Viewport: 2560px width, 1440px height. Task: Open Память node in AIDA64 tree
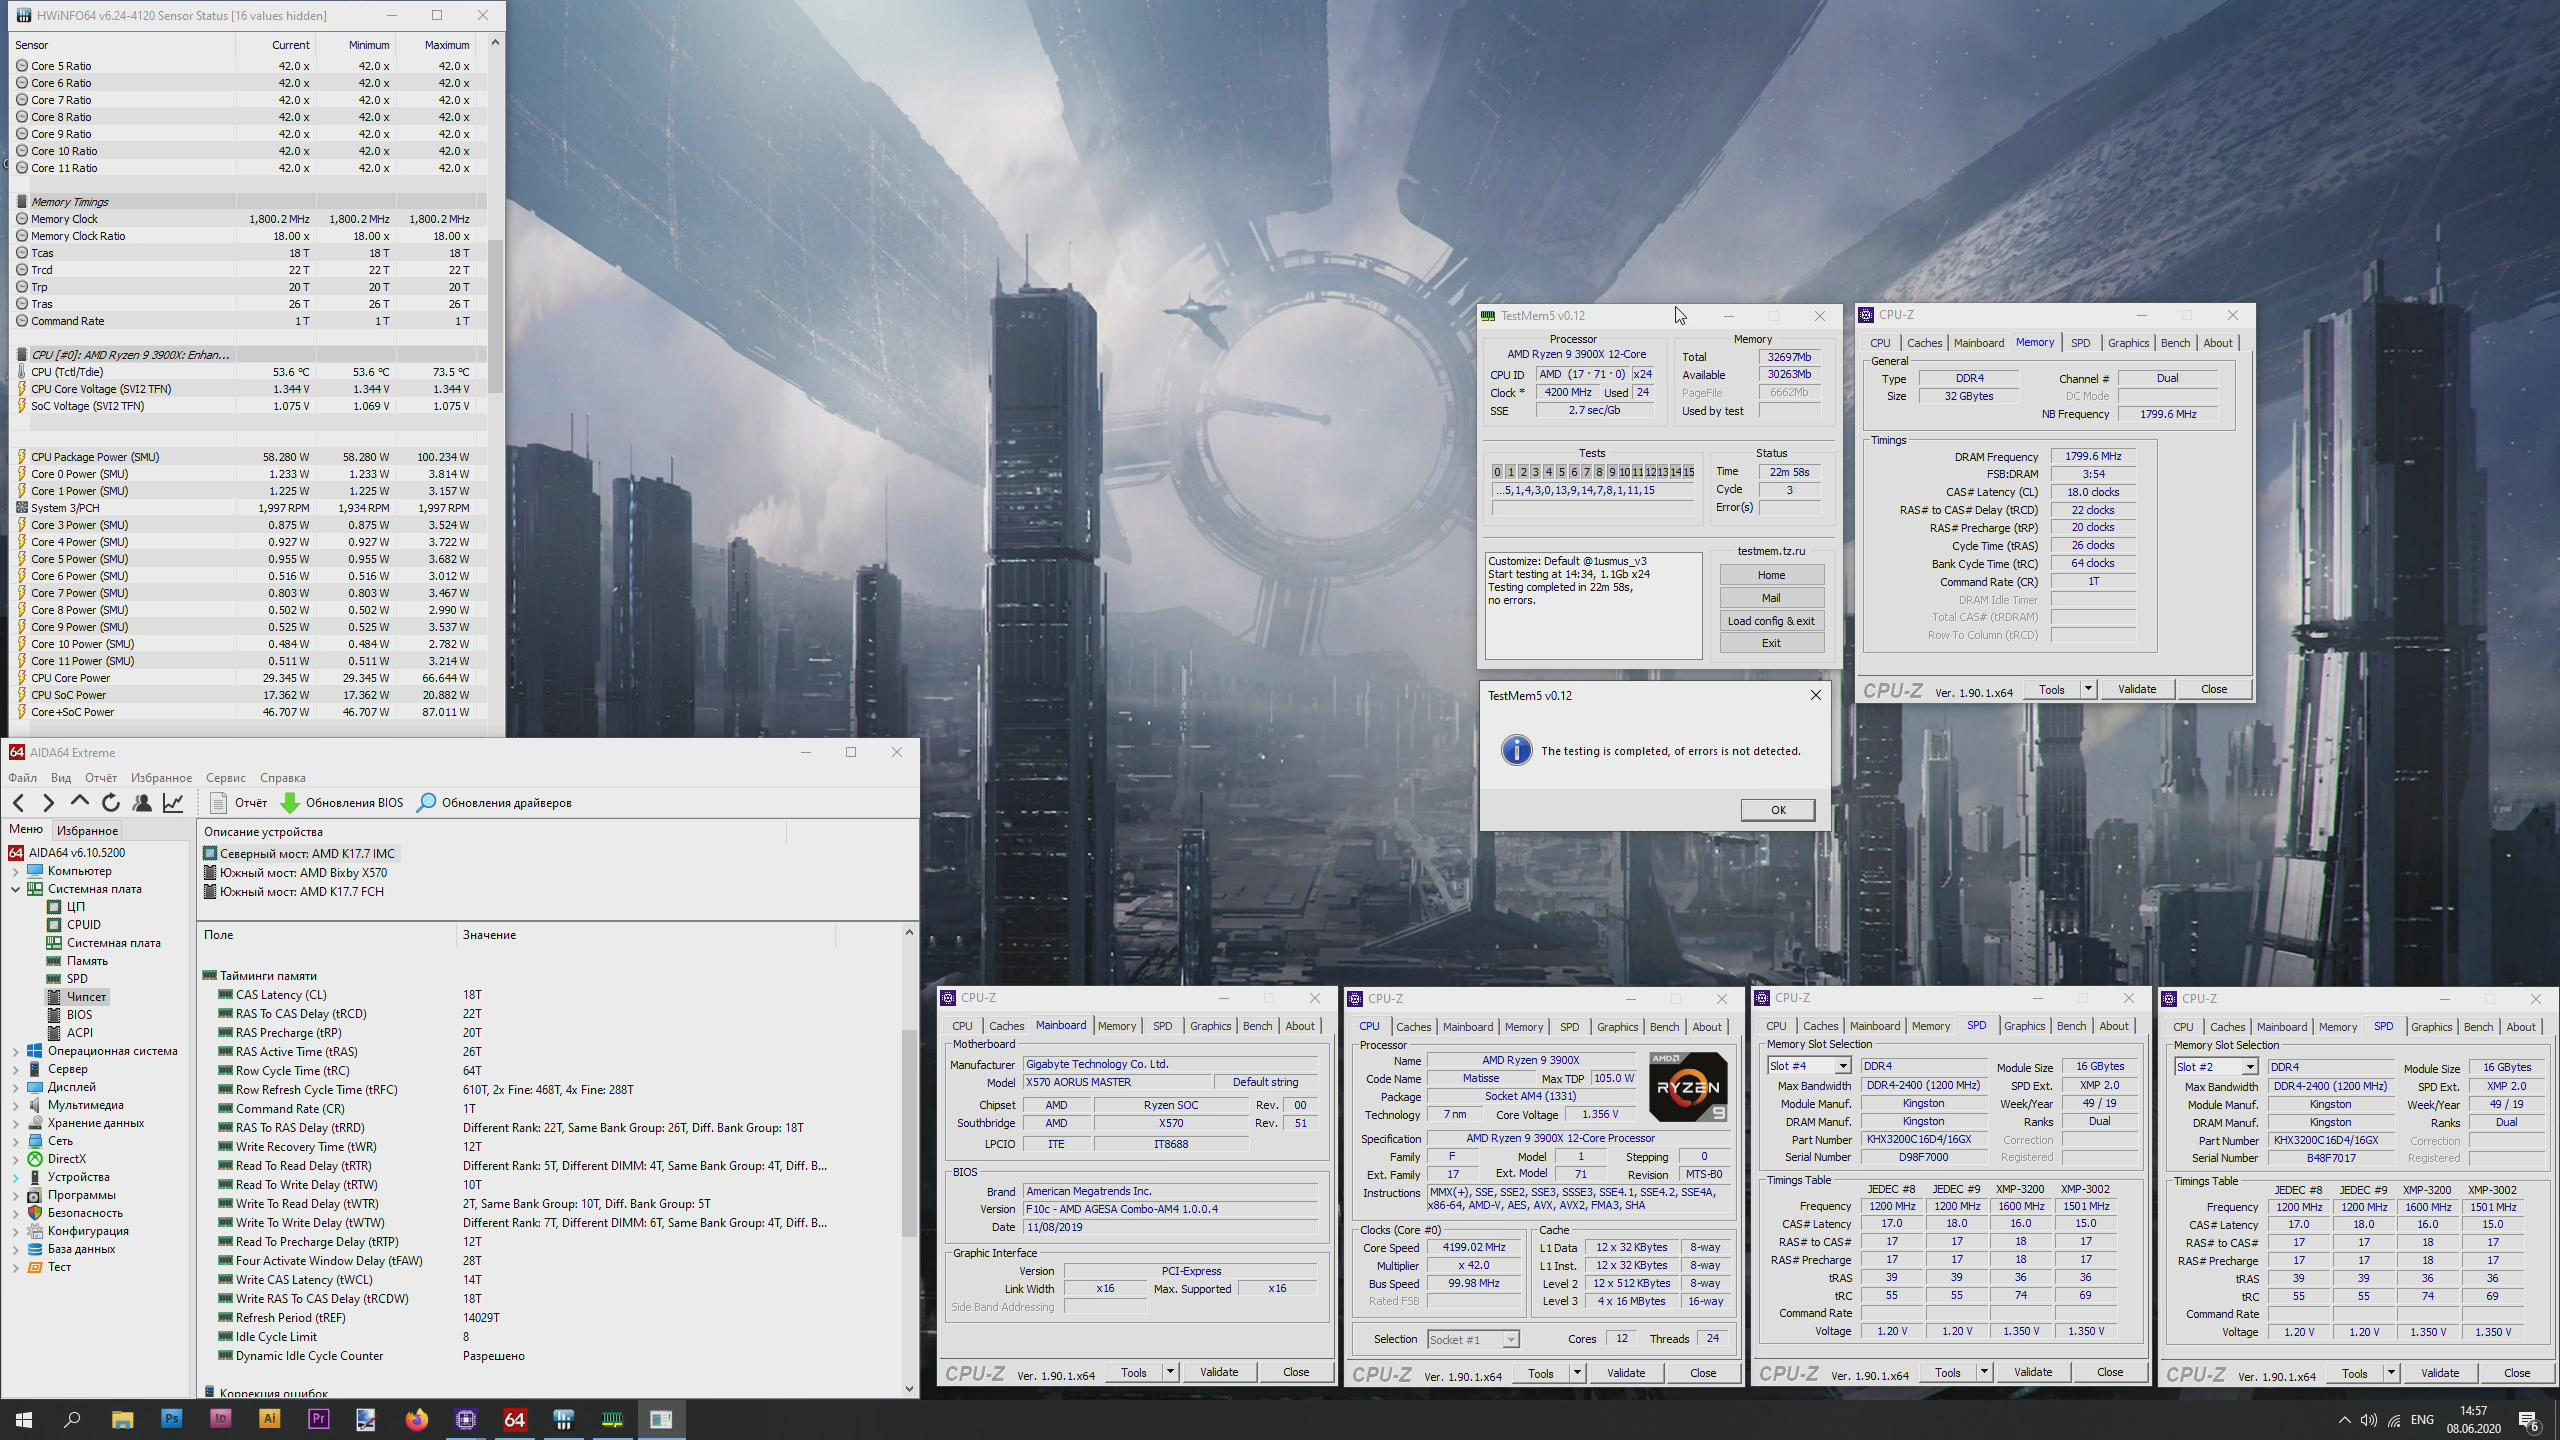click(77, 960)
